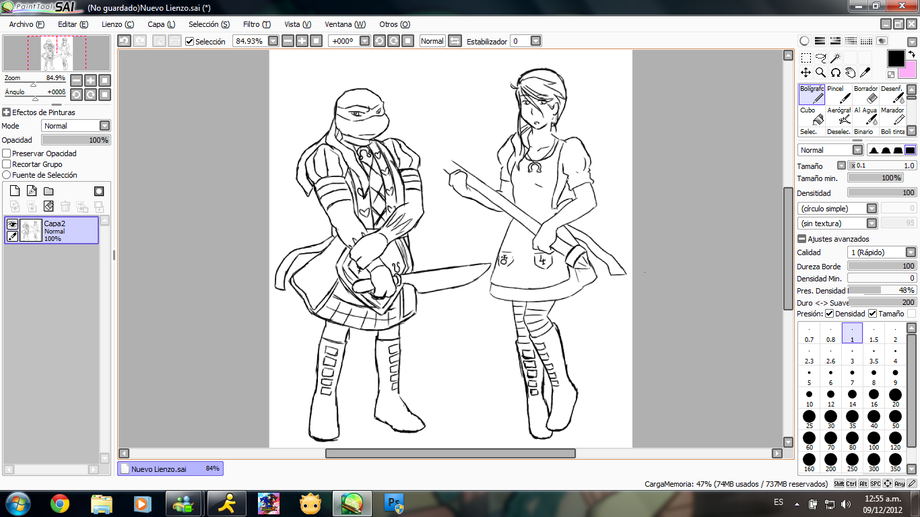Click the pink background color swatch
The width and height of the screenshot is (920, 517).
907,71
